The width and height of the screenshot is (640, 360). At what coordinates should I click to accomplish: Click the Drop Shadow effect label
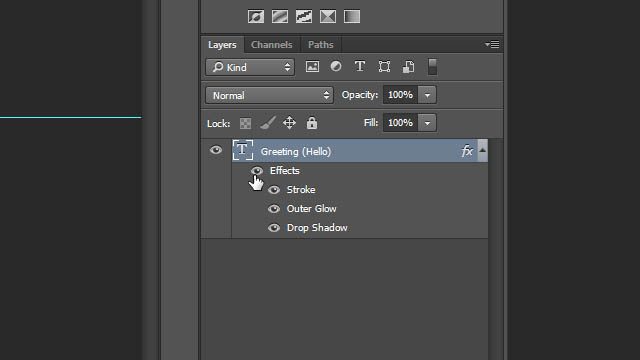coord(317,228)
